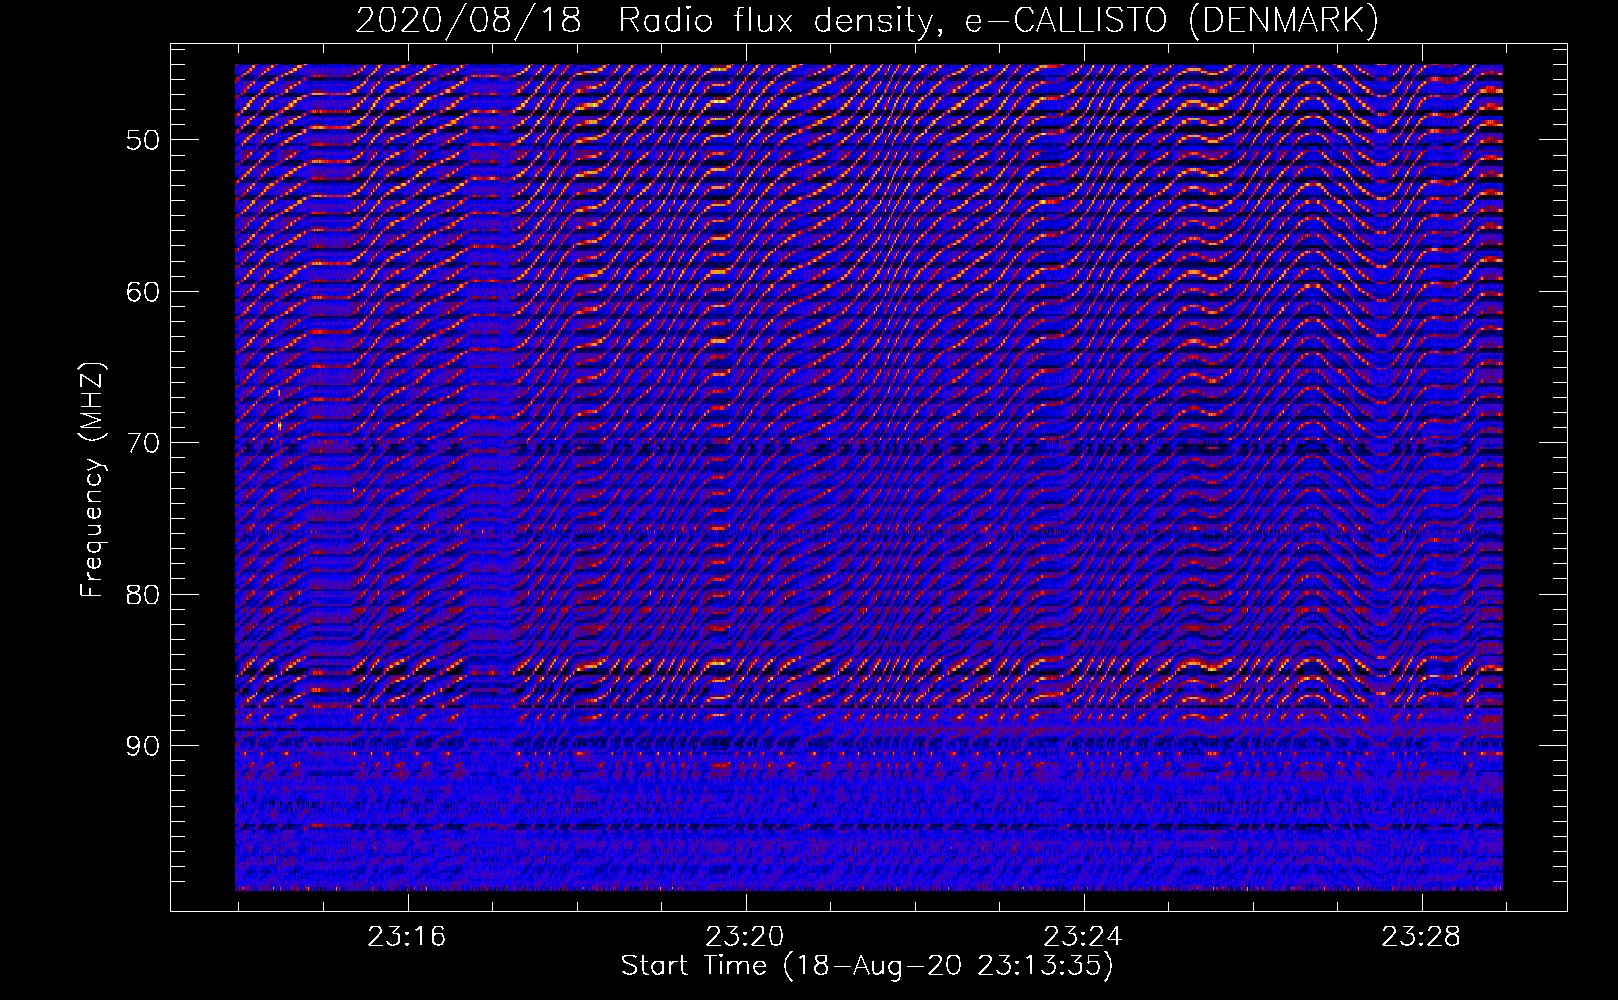Viewport: 1618px width, 1000px height.
Task: Click the 23:28 time tick label
Action: tap(1421, 937)
